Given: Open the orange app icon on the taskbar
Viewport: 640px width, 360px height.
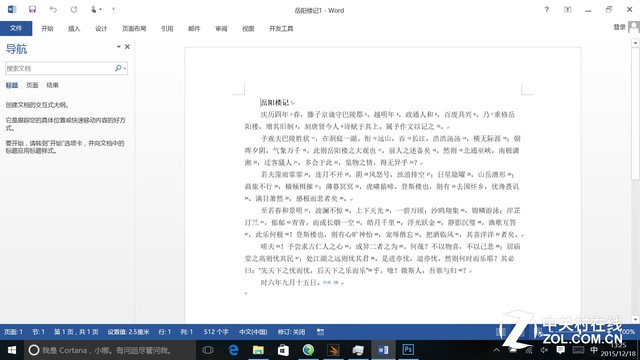Looking at the screenshot, I should pyautogui.click(x=333, y=350).
